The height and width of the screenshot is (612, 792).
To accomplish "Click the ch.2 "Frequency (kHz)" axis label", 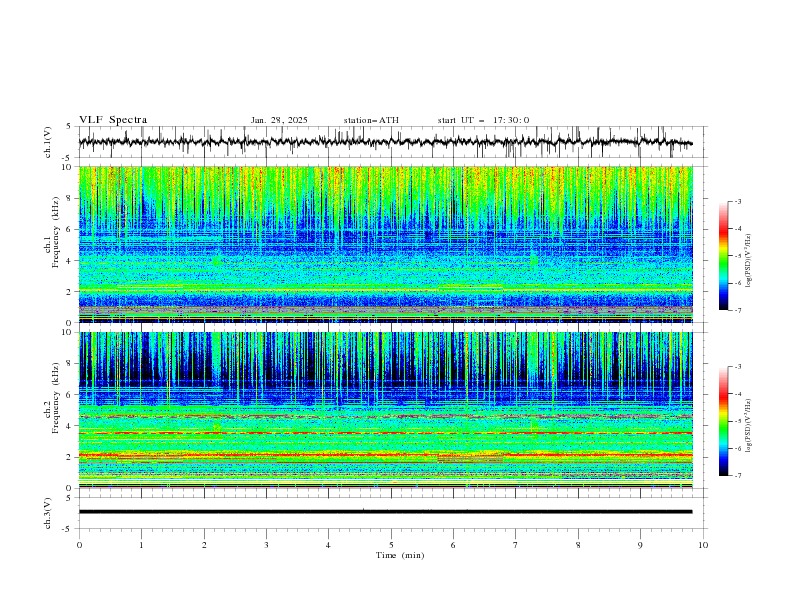I will (56, 398).
